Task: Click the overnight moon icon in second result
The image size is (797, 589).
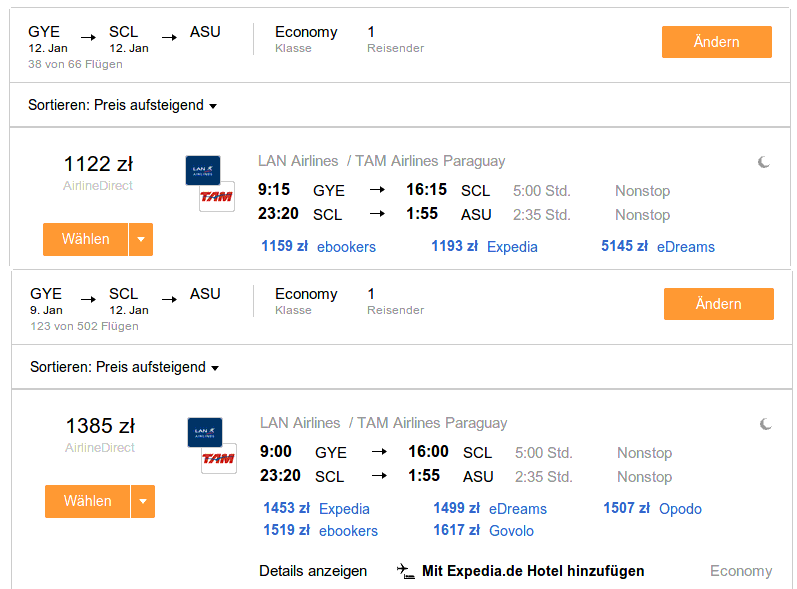Action: click(765, 424)
